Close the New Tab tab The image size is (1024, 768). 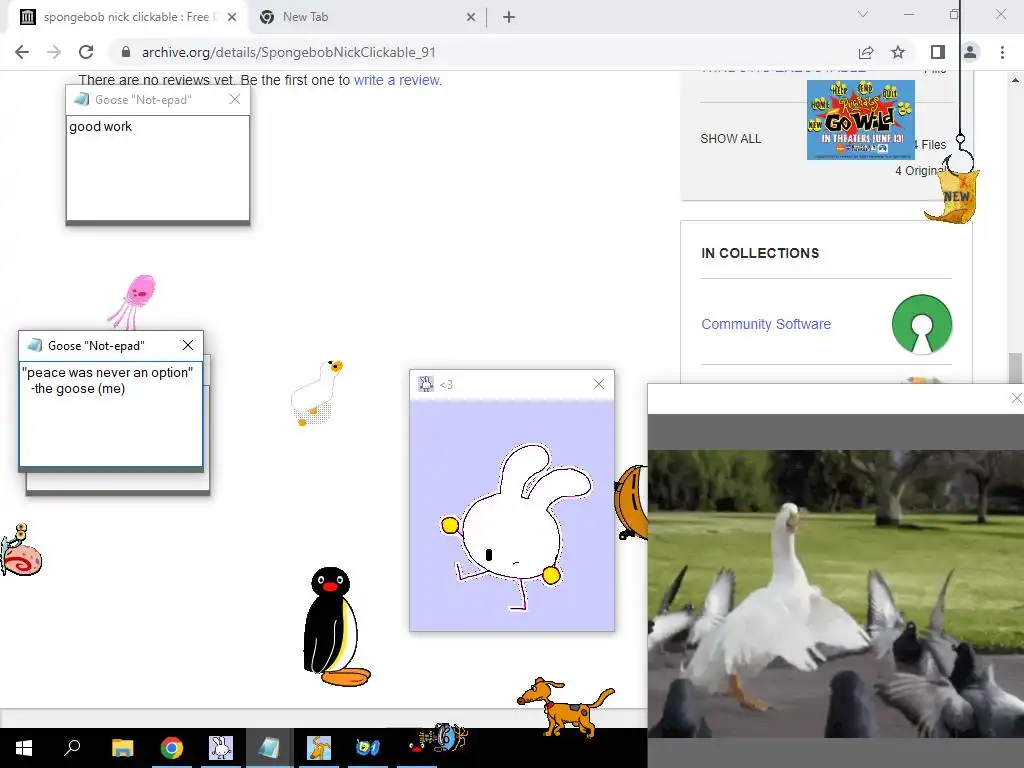click(x=471, y=18)
